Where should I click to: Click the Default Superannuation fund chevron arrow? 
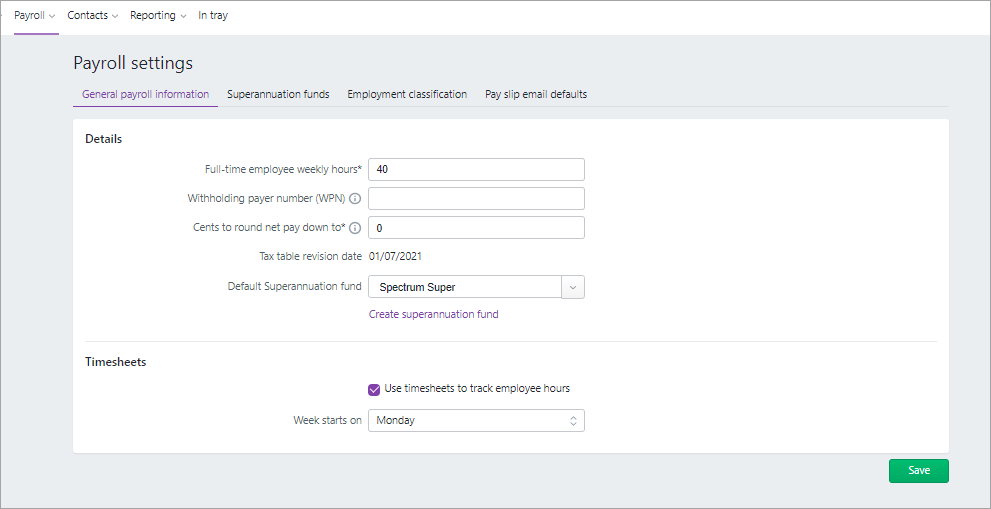tap(573, 287)
